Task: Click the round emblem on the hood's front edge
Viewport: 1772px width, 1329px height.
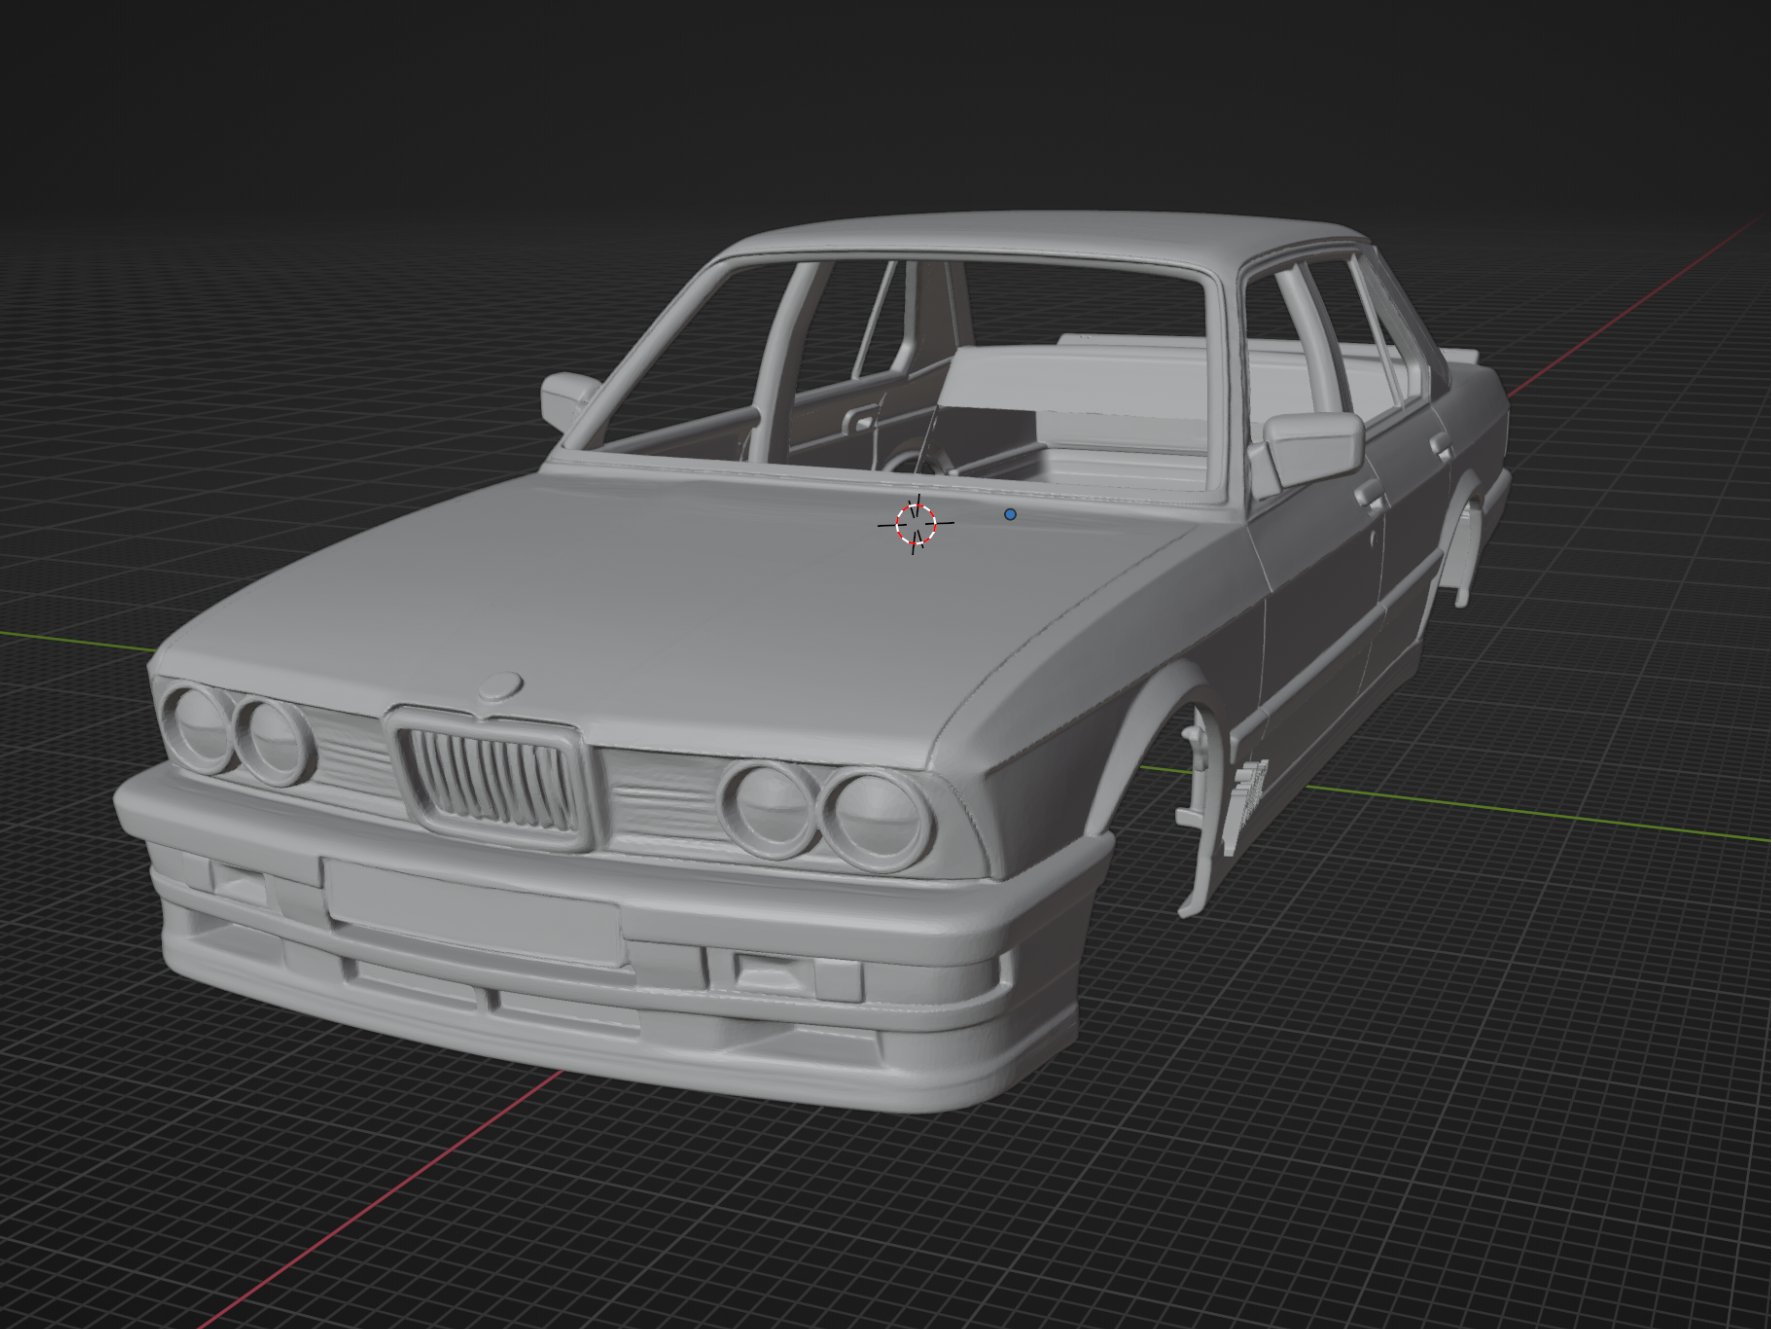Action: (x=500, y=686)
